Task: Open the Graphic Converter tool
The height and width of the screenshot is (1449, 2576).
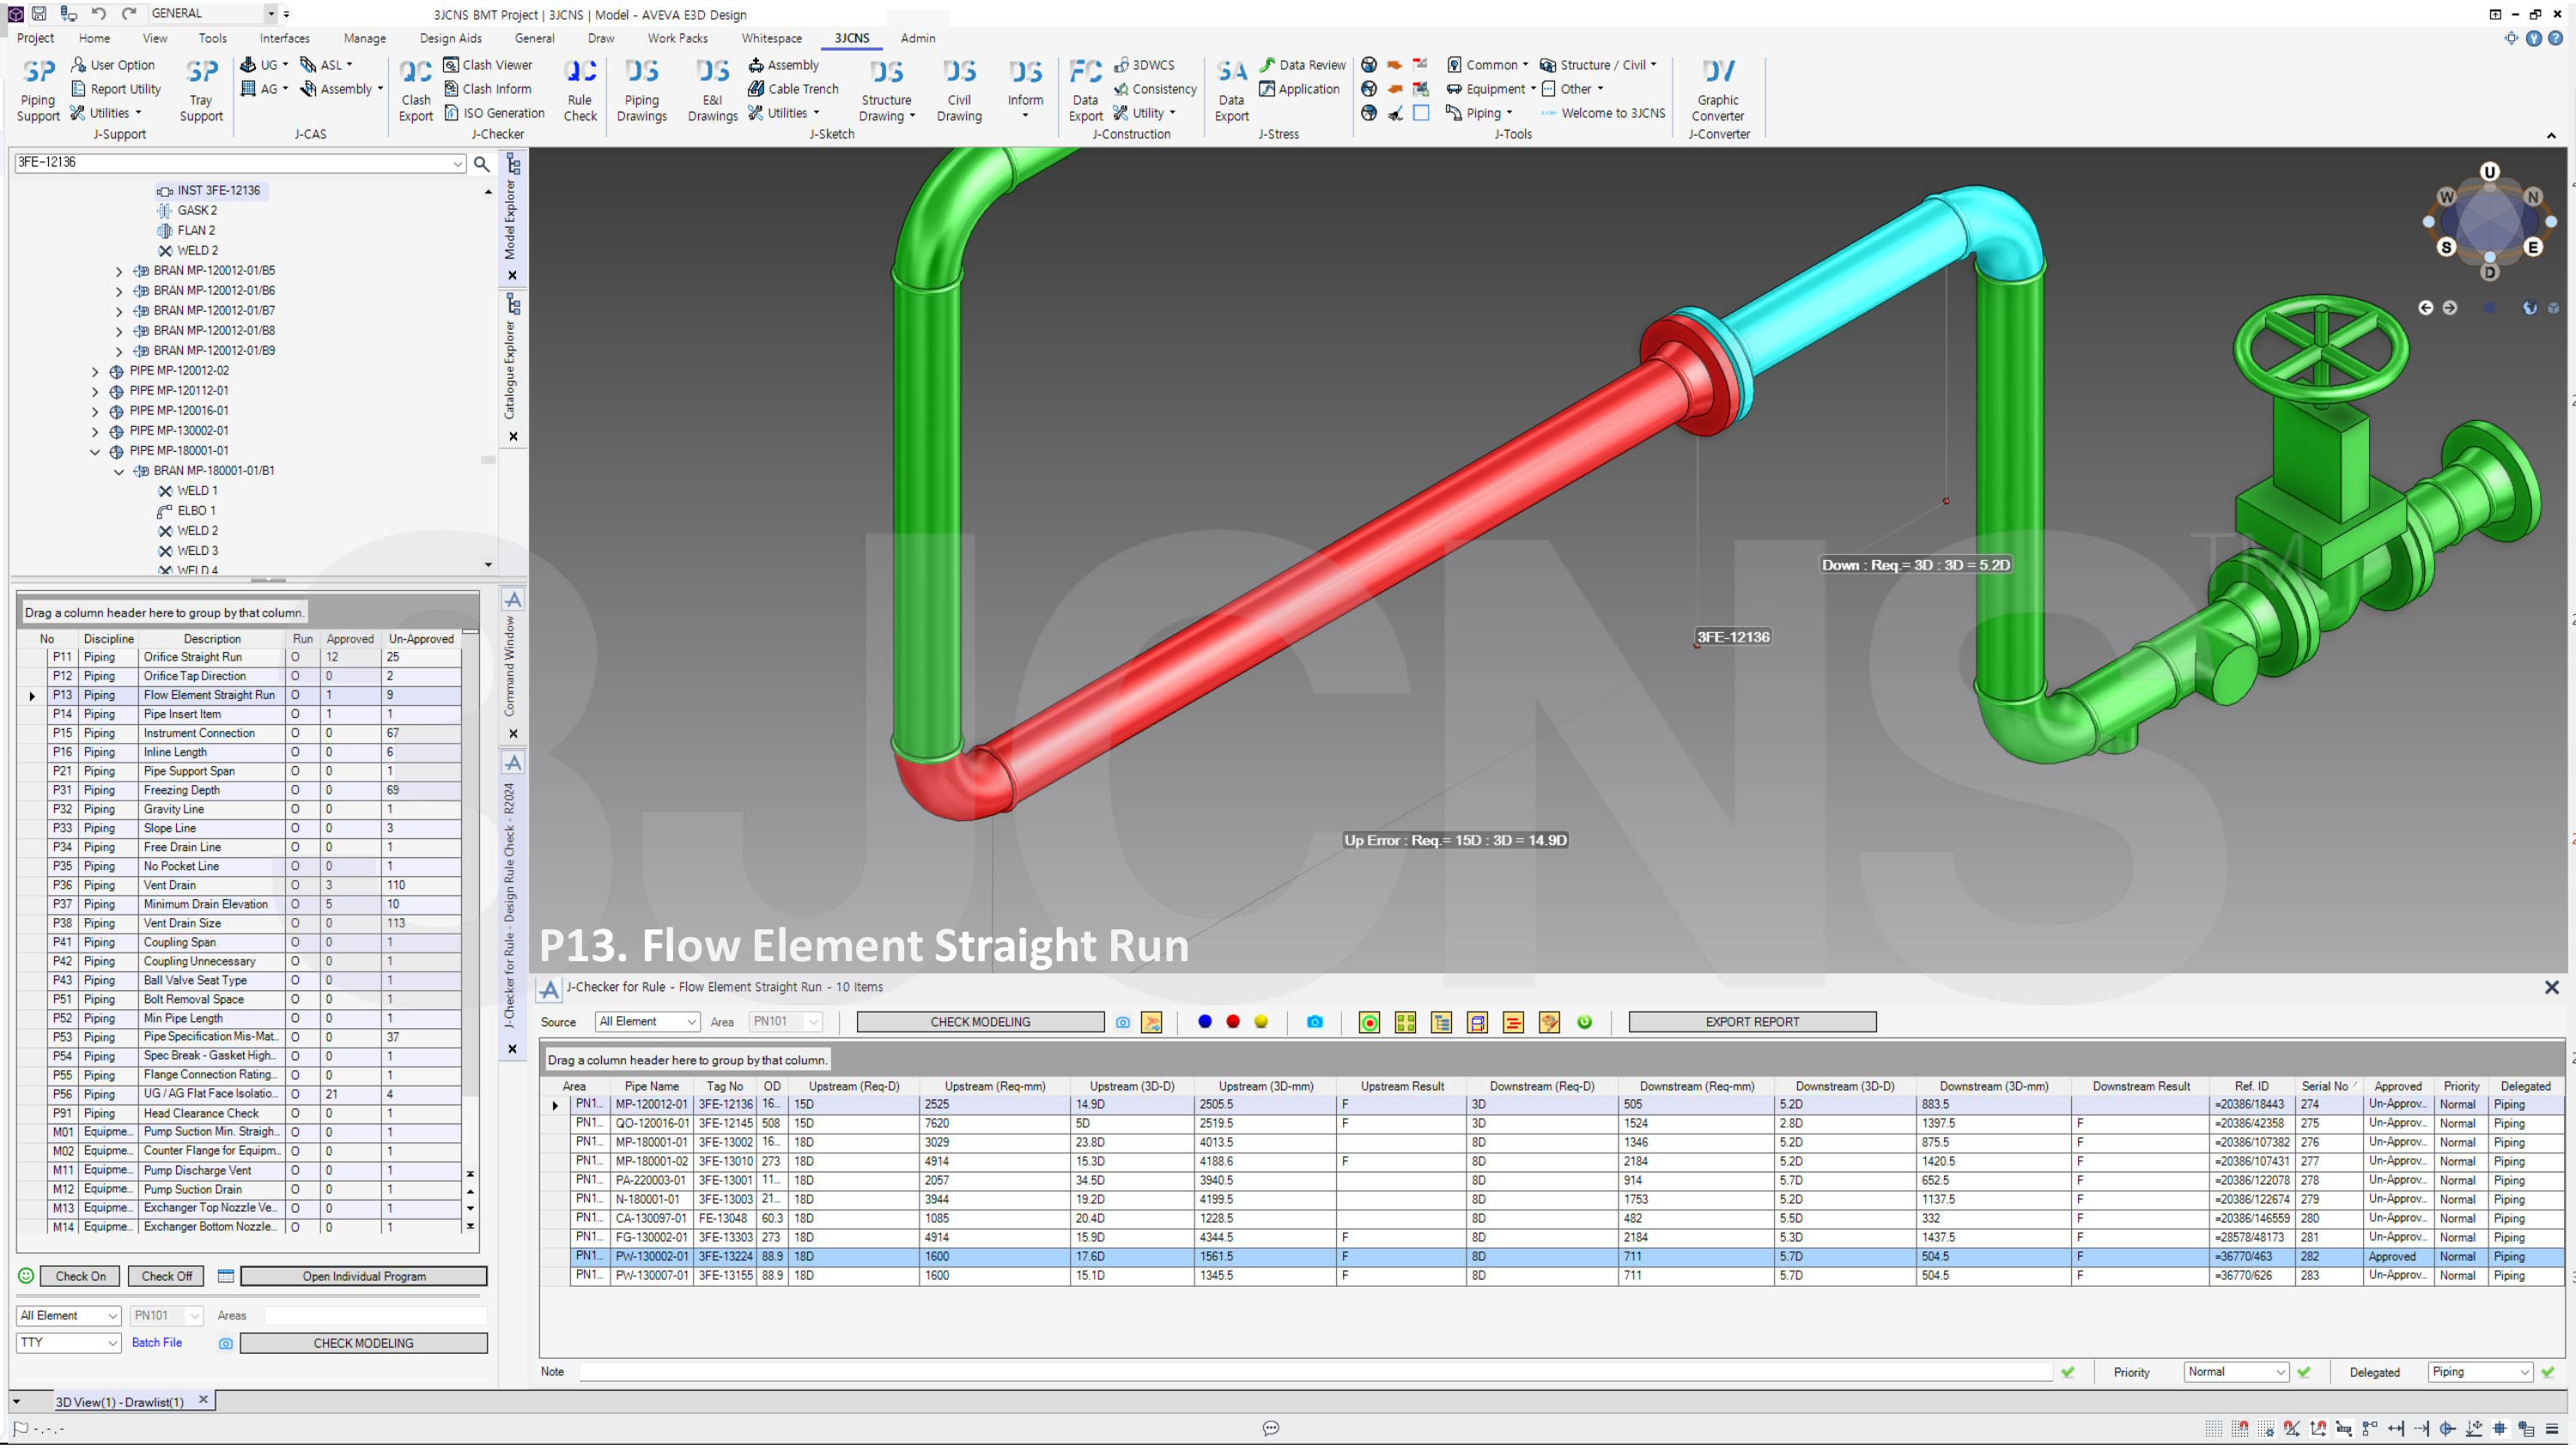Action: point(1718,90)
